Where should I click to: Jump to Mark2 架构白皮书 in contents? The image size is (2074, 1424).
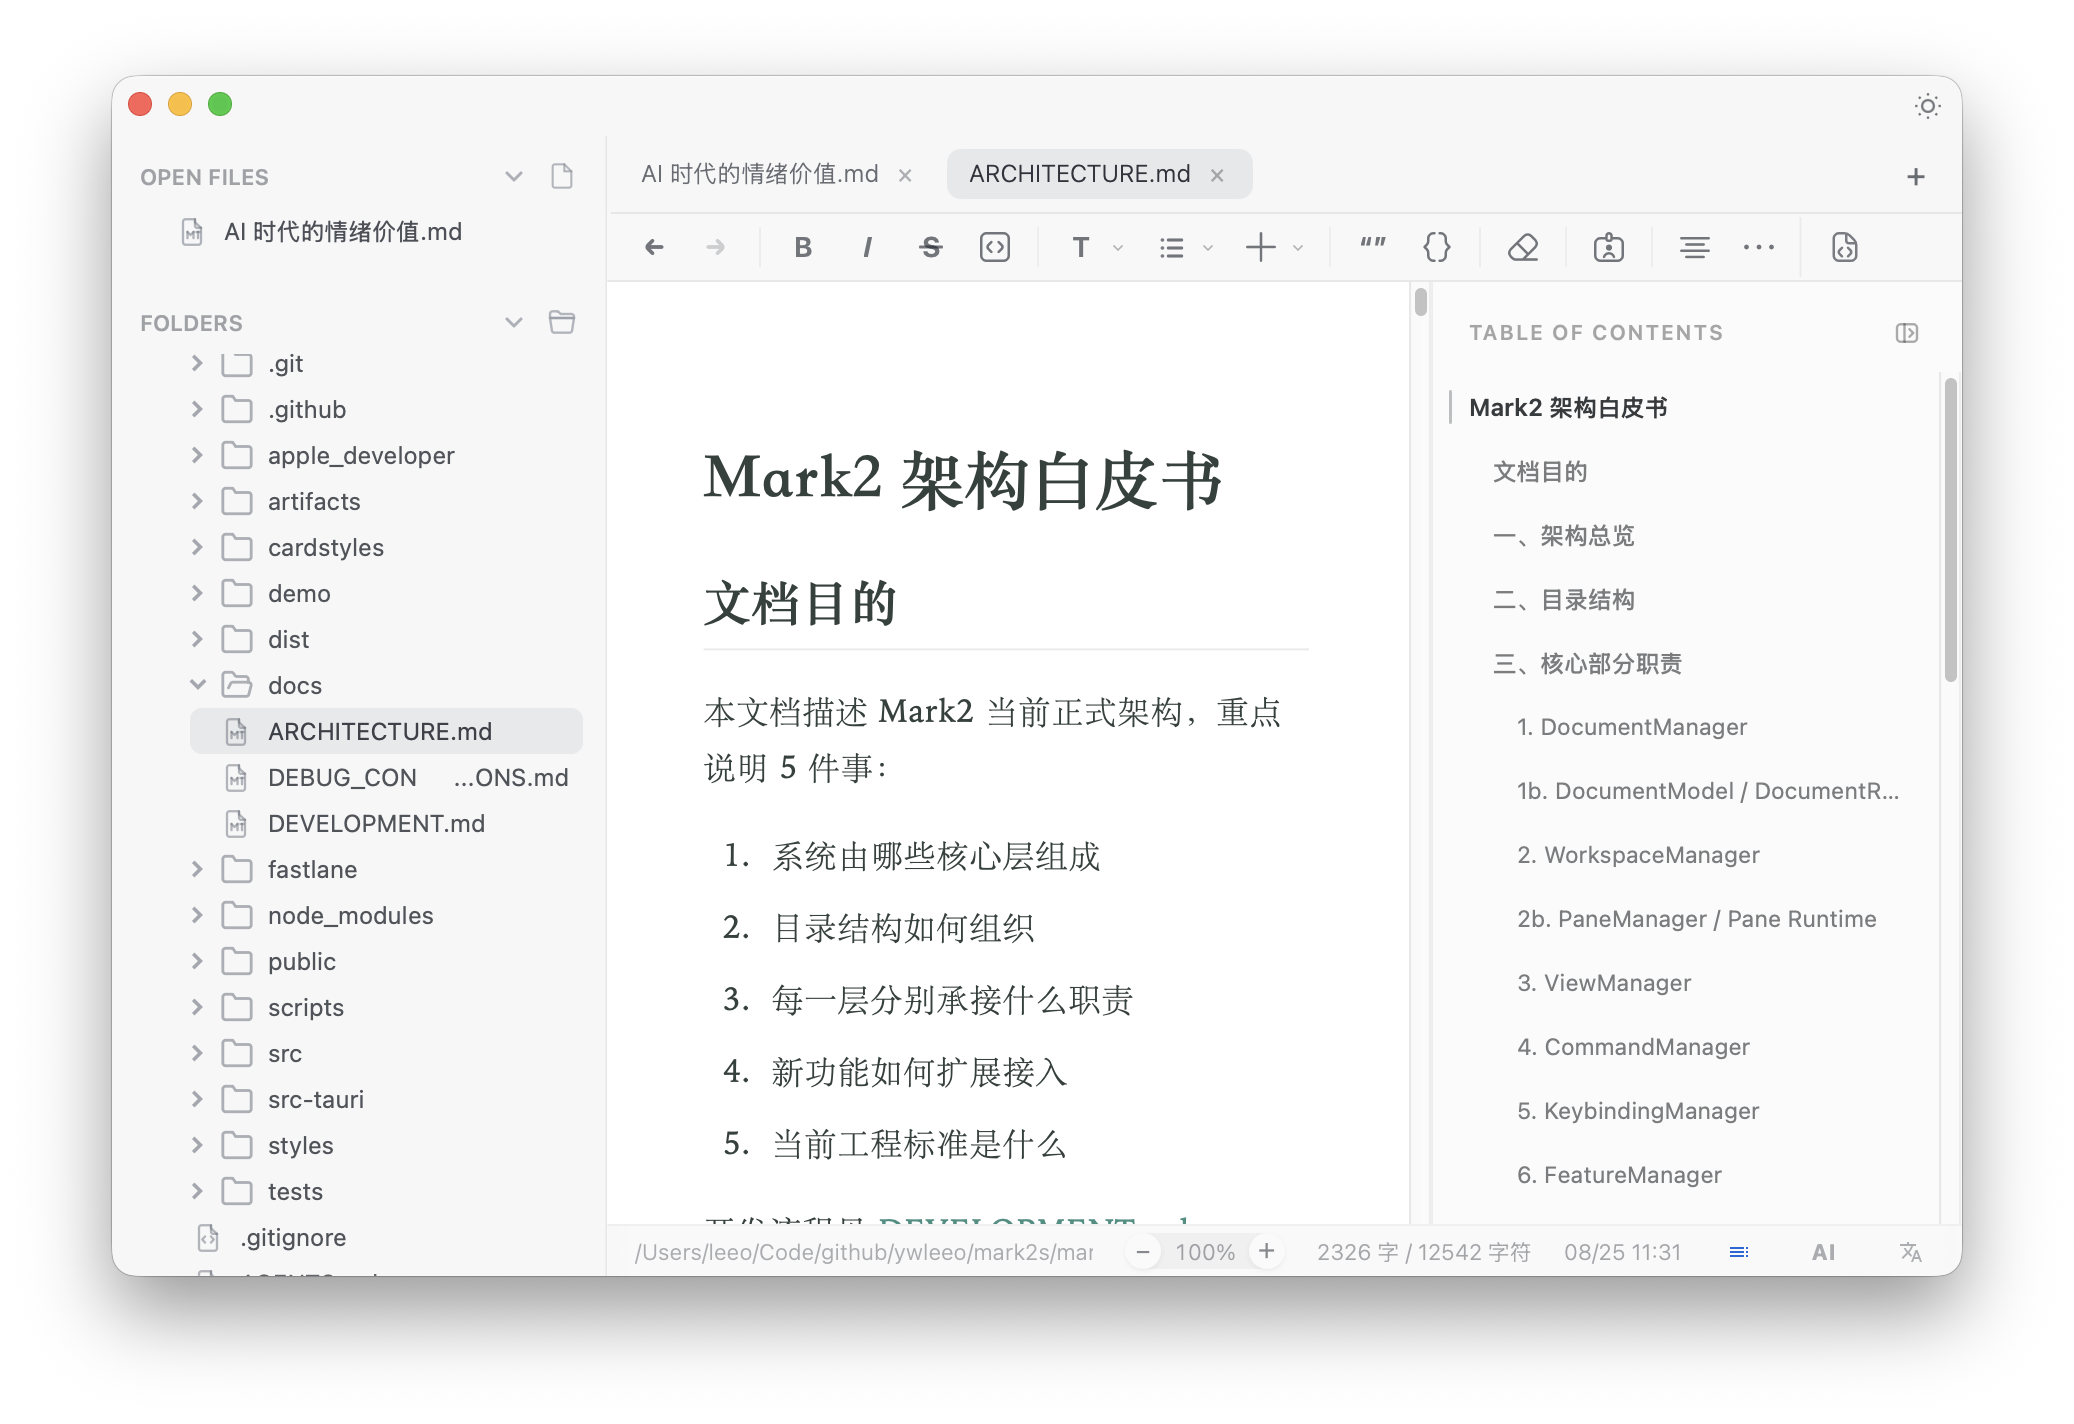coord(1568,408)
